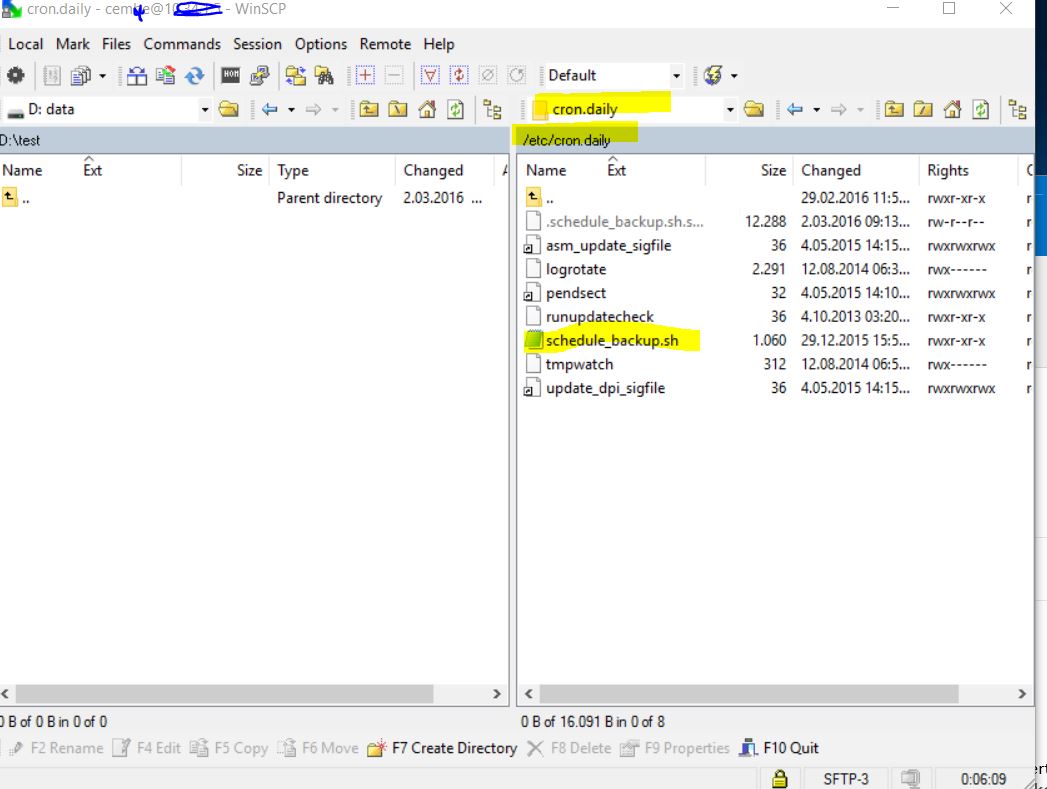Screen dimensions: 1047x789
Task: Select pendsect file in remote panel
Action: point(576,293)
